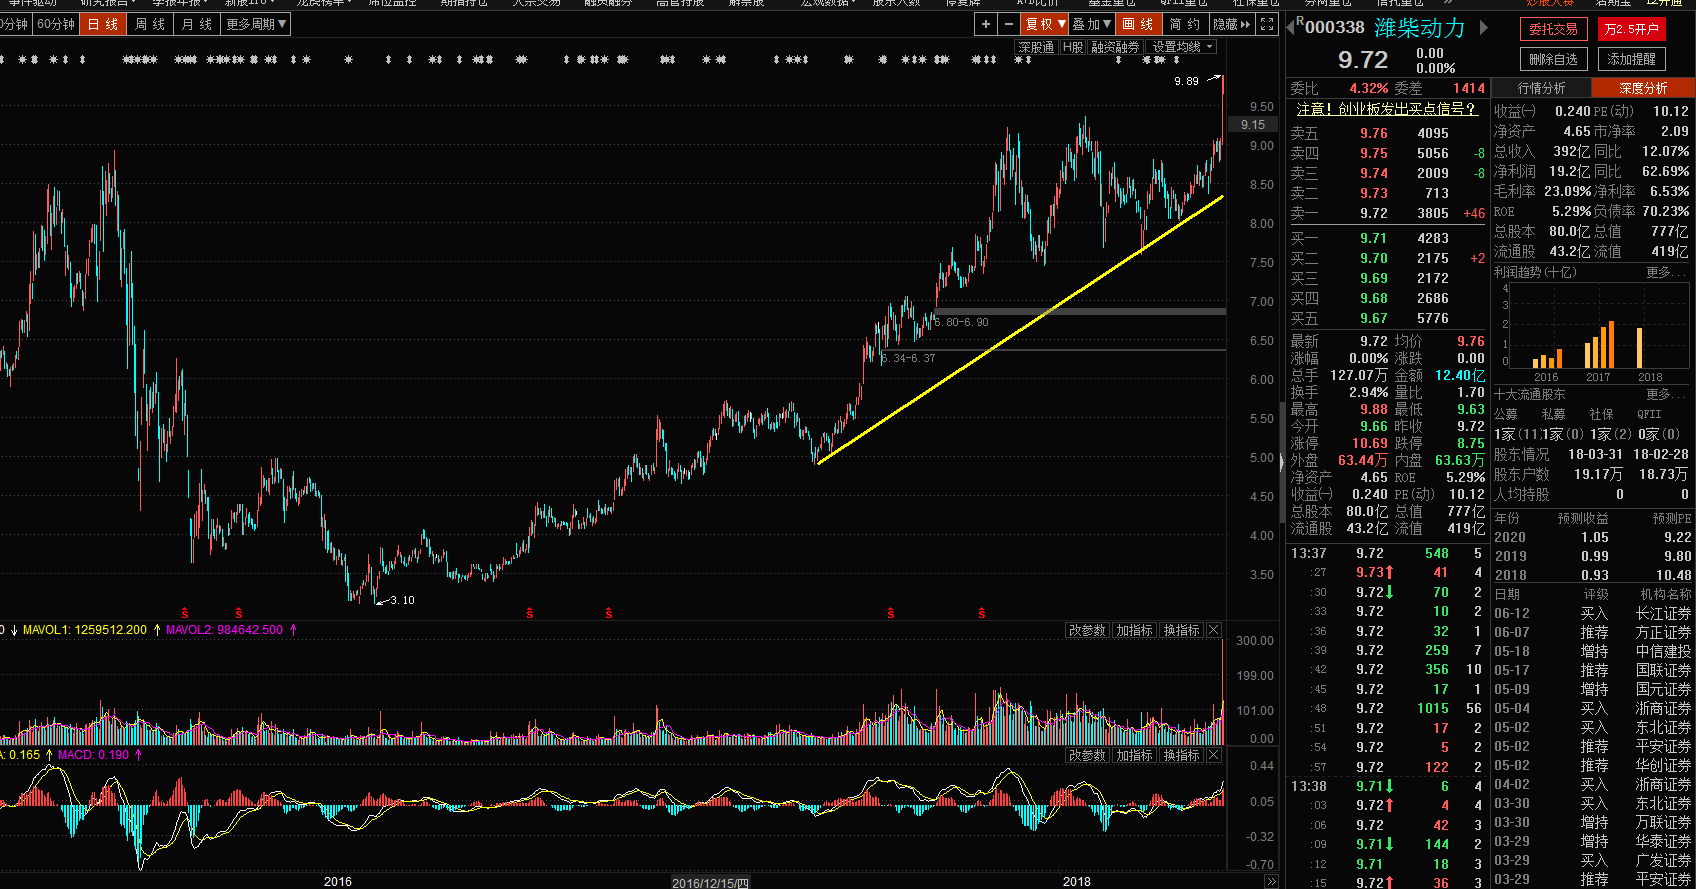Click the second red $ marker under chart
The height and width of the screenshot is (889, 1696).
pos(238,613)
